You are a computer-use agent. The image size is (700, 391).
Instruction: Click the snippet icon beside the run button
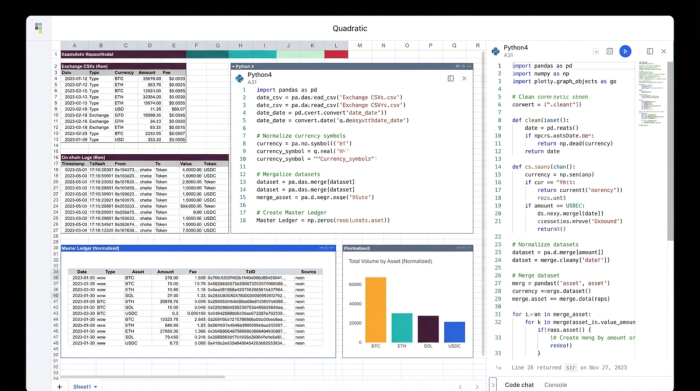[609, 51]
